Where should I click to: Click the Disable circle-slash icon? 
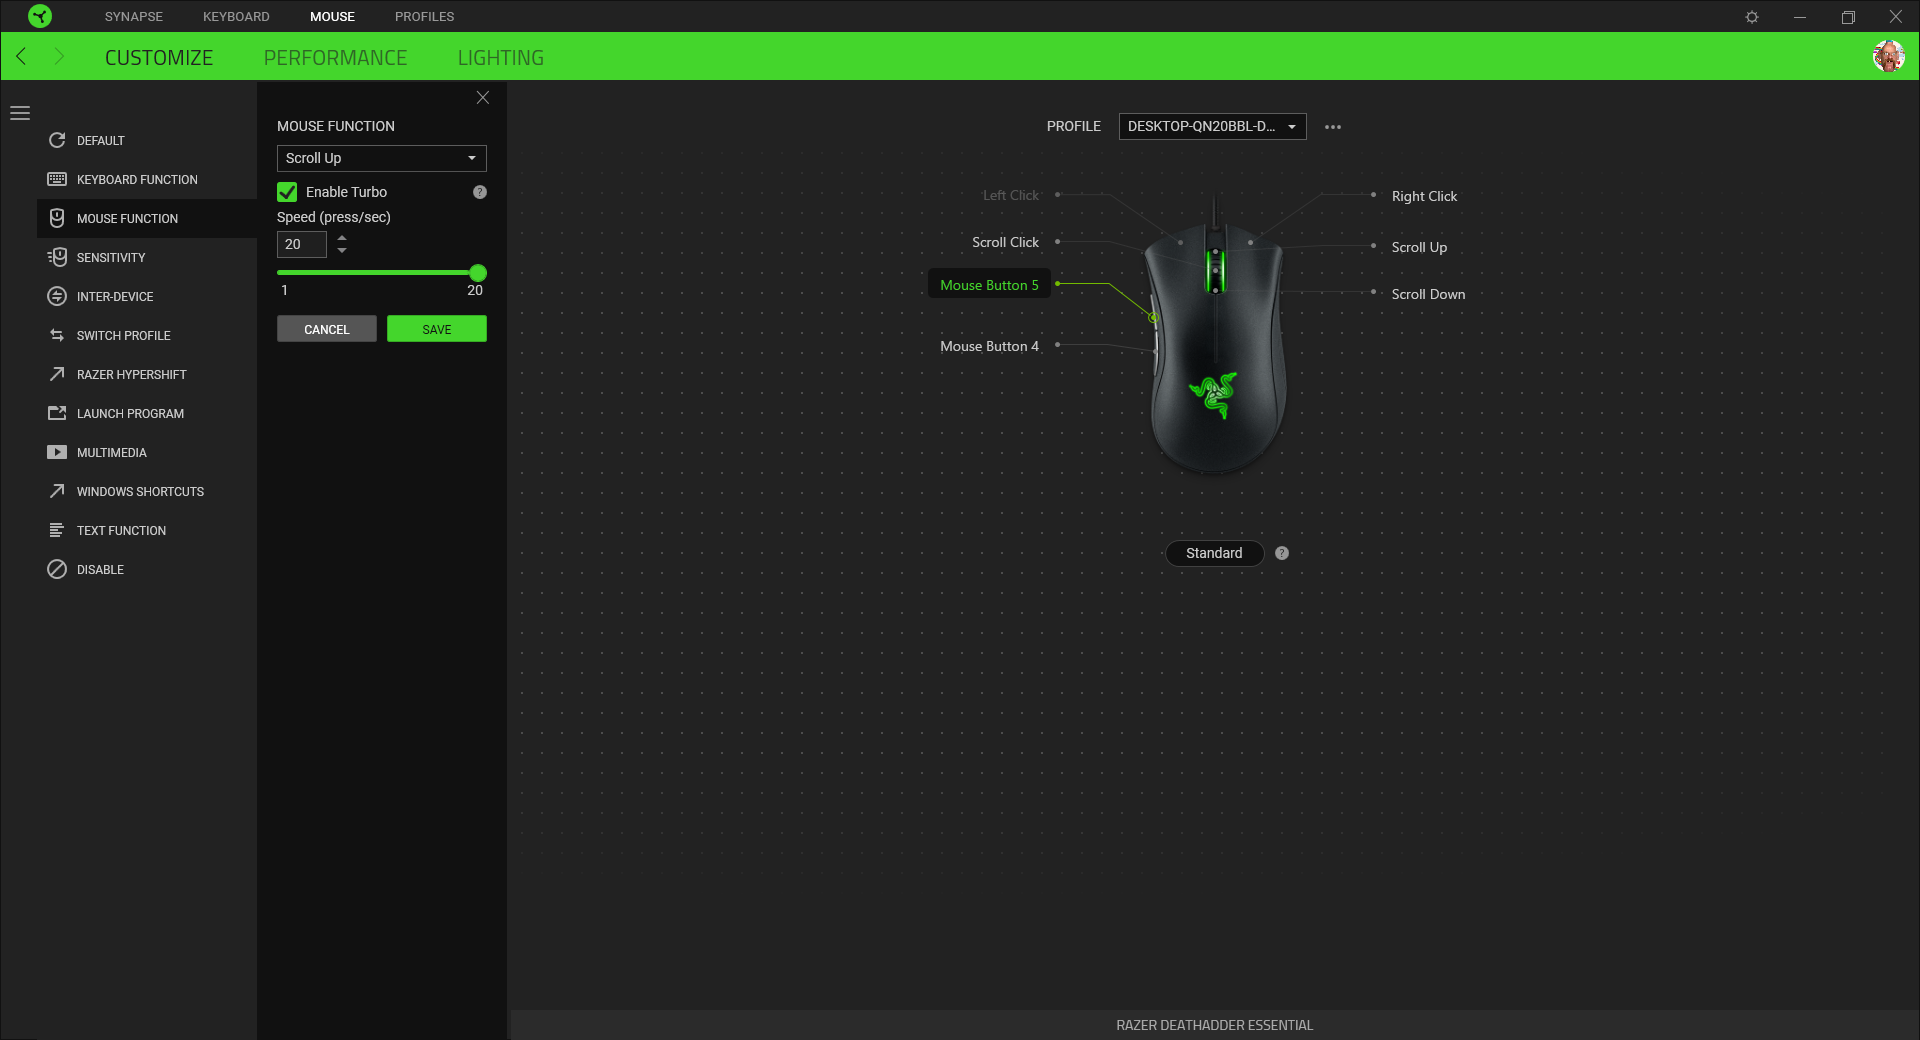pyautogui.click(x=57, y=569)
